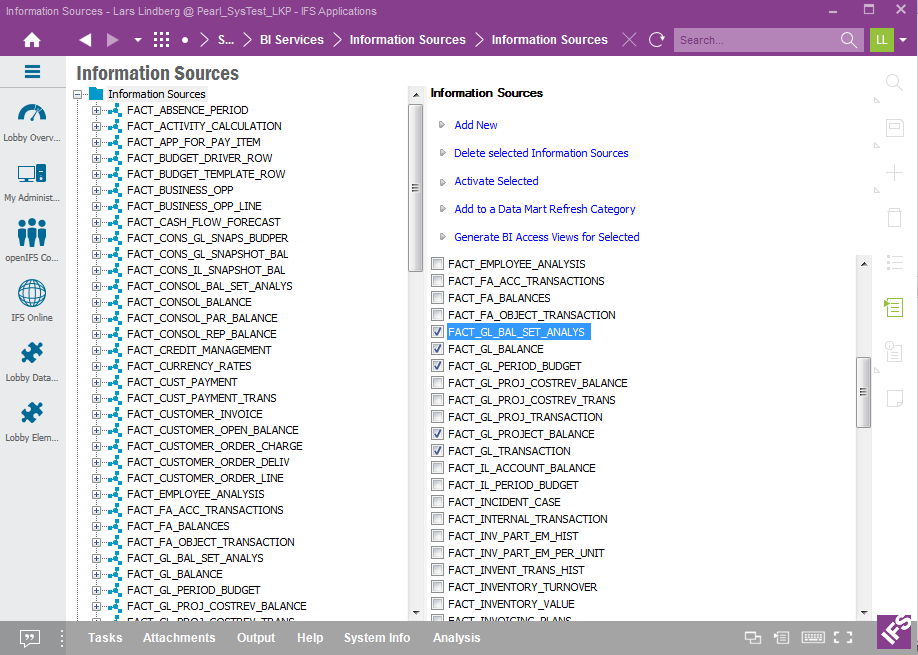This screenshot has height=655, width=918.
Task: Expand the FACT_ABSENCE_PERIOD tree node
Action: [97, 110]
